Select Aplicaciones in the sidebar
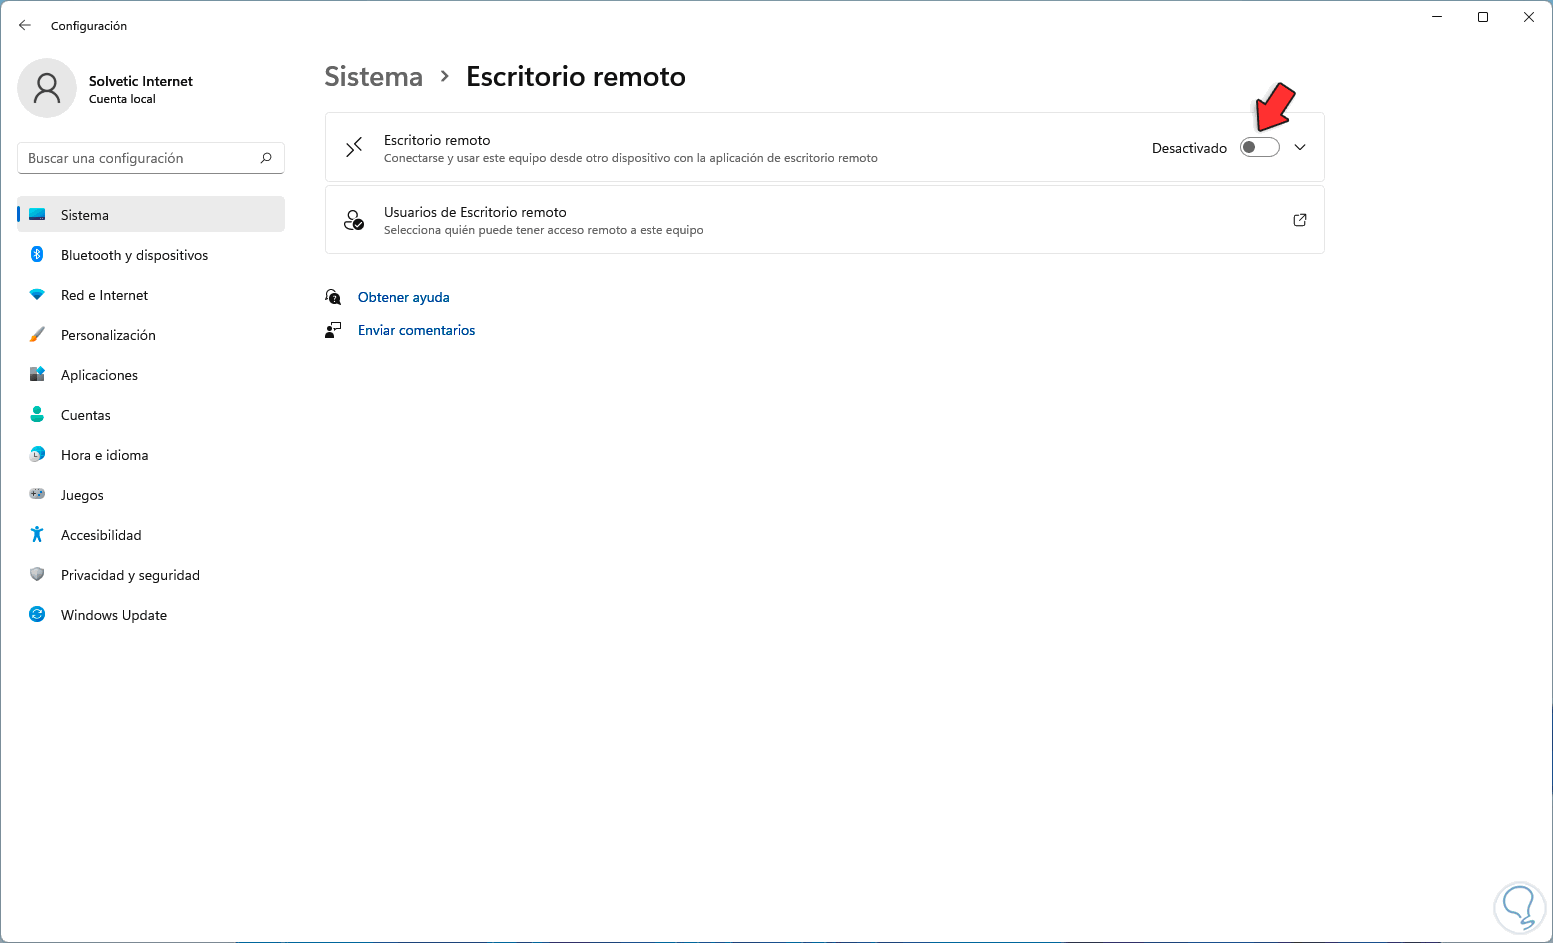Viewport: 1553px width, 943px height. click(99, 375)
